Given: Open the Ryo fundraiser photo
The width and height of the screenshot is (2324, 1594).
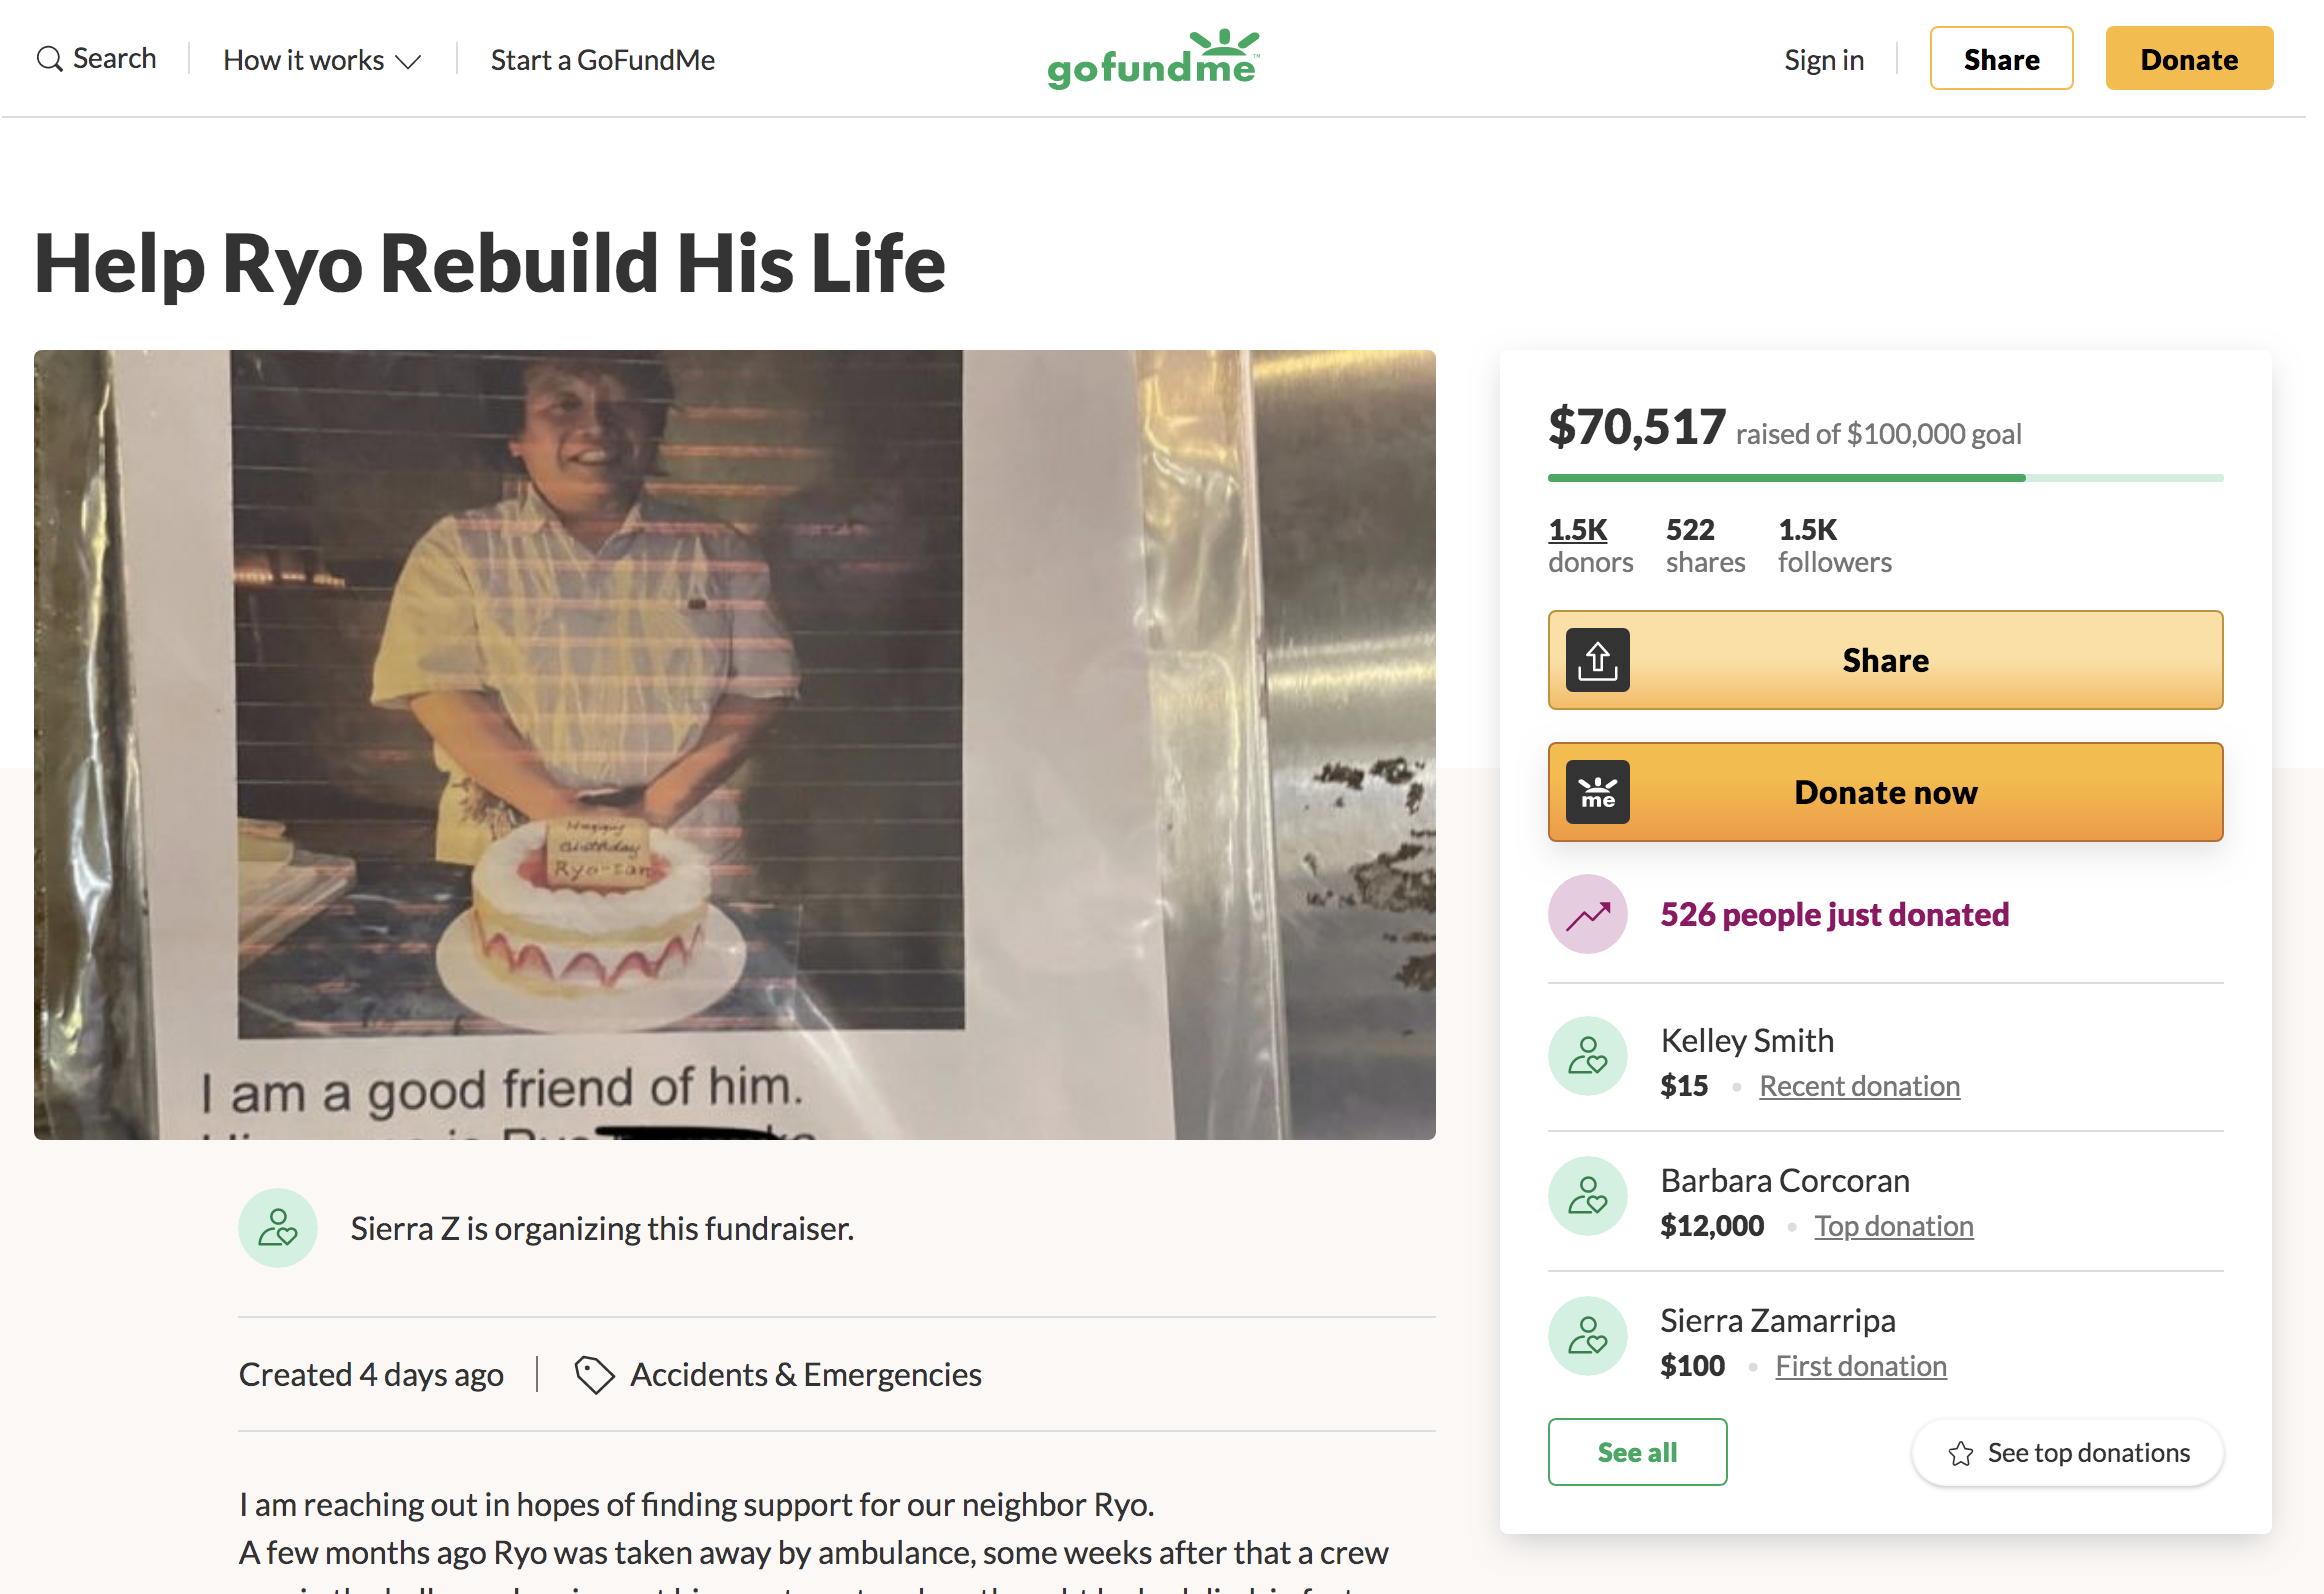Looking at the screenshot, I should coord(734,744).
